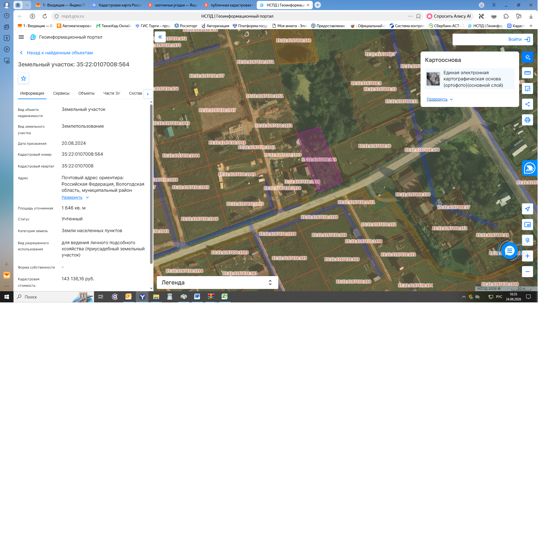Open the round blue chat bubble button

[x=510, y=251]
